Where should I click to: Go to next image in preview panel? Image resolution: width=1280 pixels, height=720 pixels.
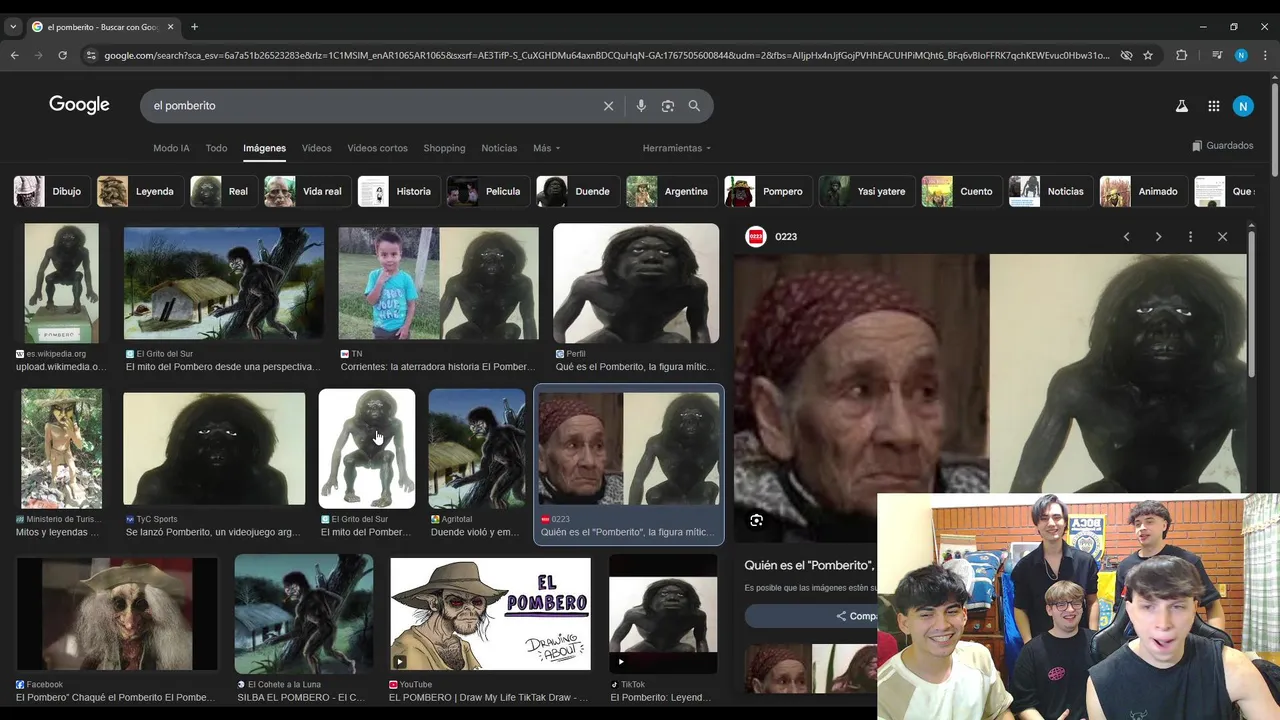tap(1158, 237)
